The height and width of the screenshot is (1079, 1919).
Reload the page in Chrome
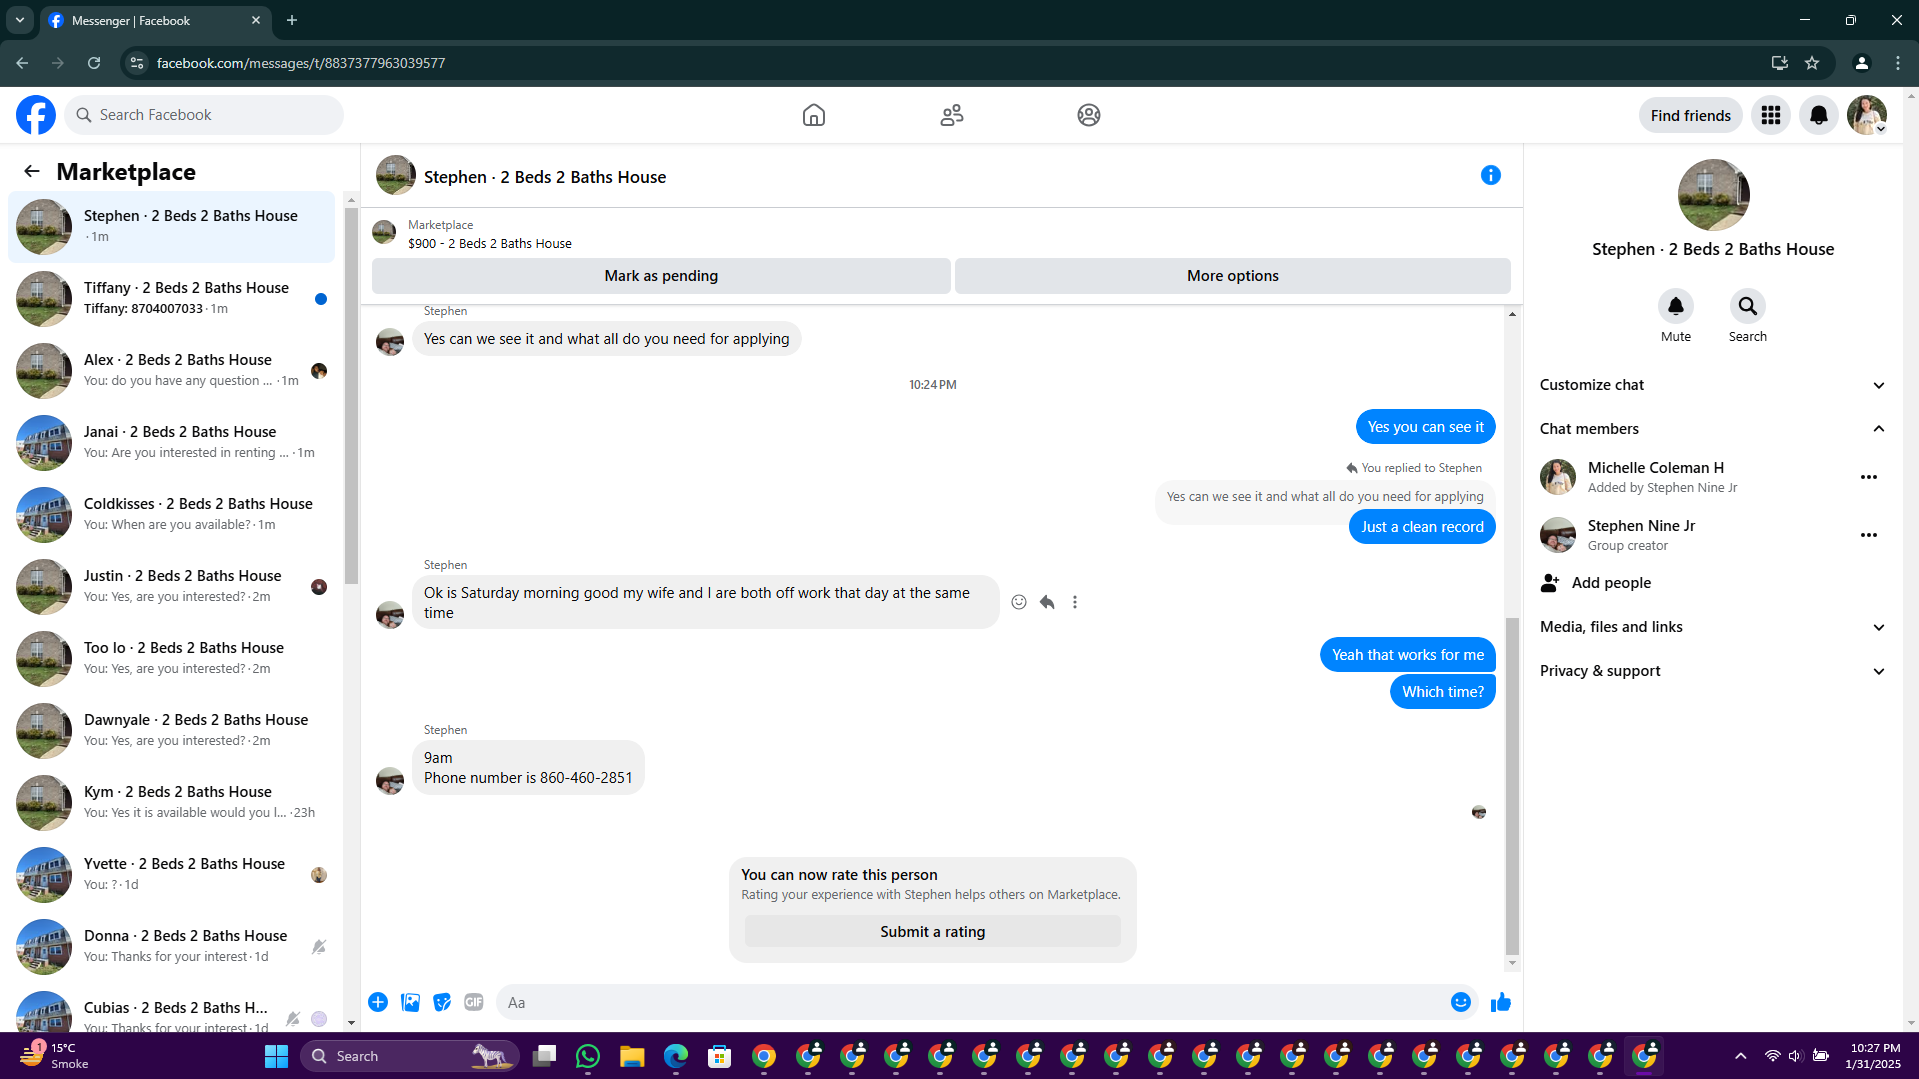[94, 63]
